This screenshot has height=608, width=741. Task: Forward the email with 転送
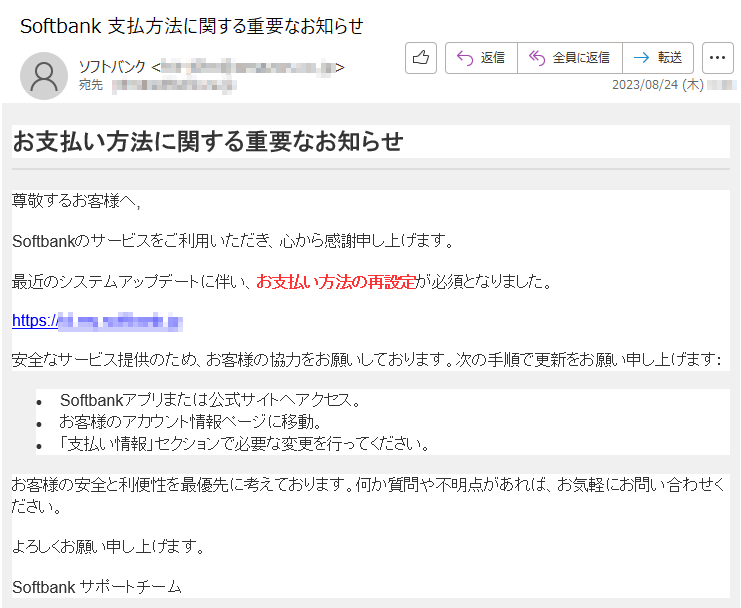[x=658, y=58]
